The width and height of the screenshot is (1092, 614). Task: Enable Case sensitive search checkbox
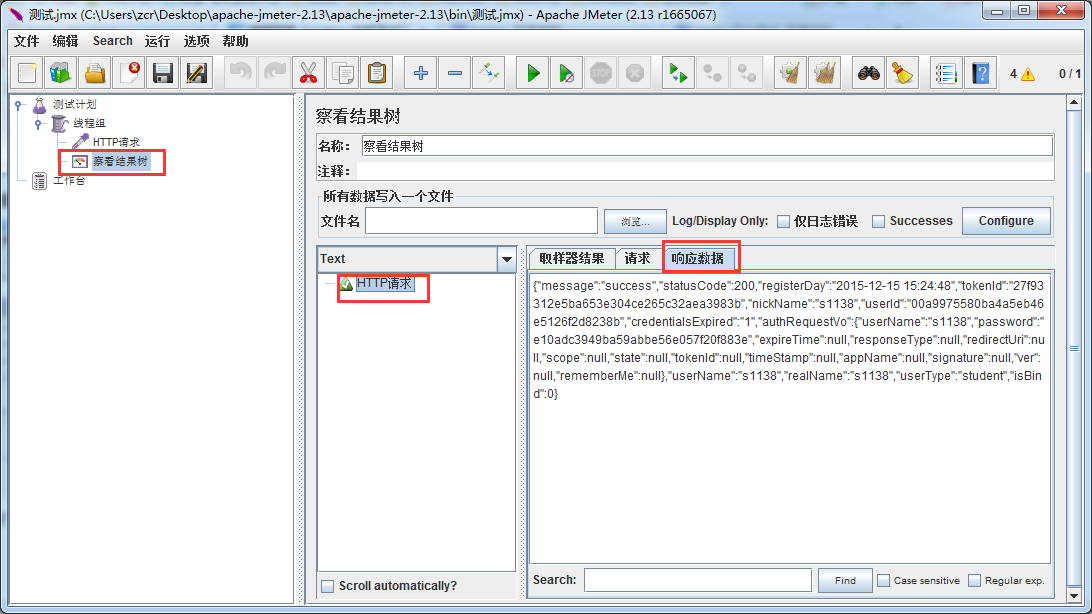pyautogui.click(x=884, y=580)
